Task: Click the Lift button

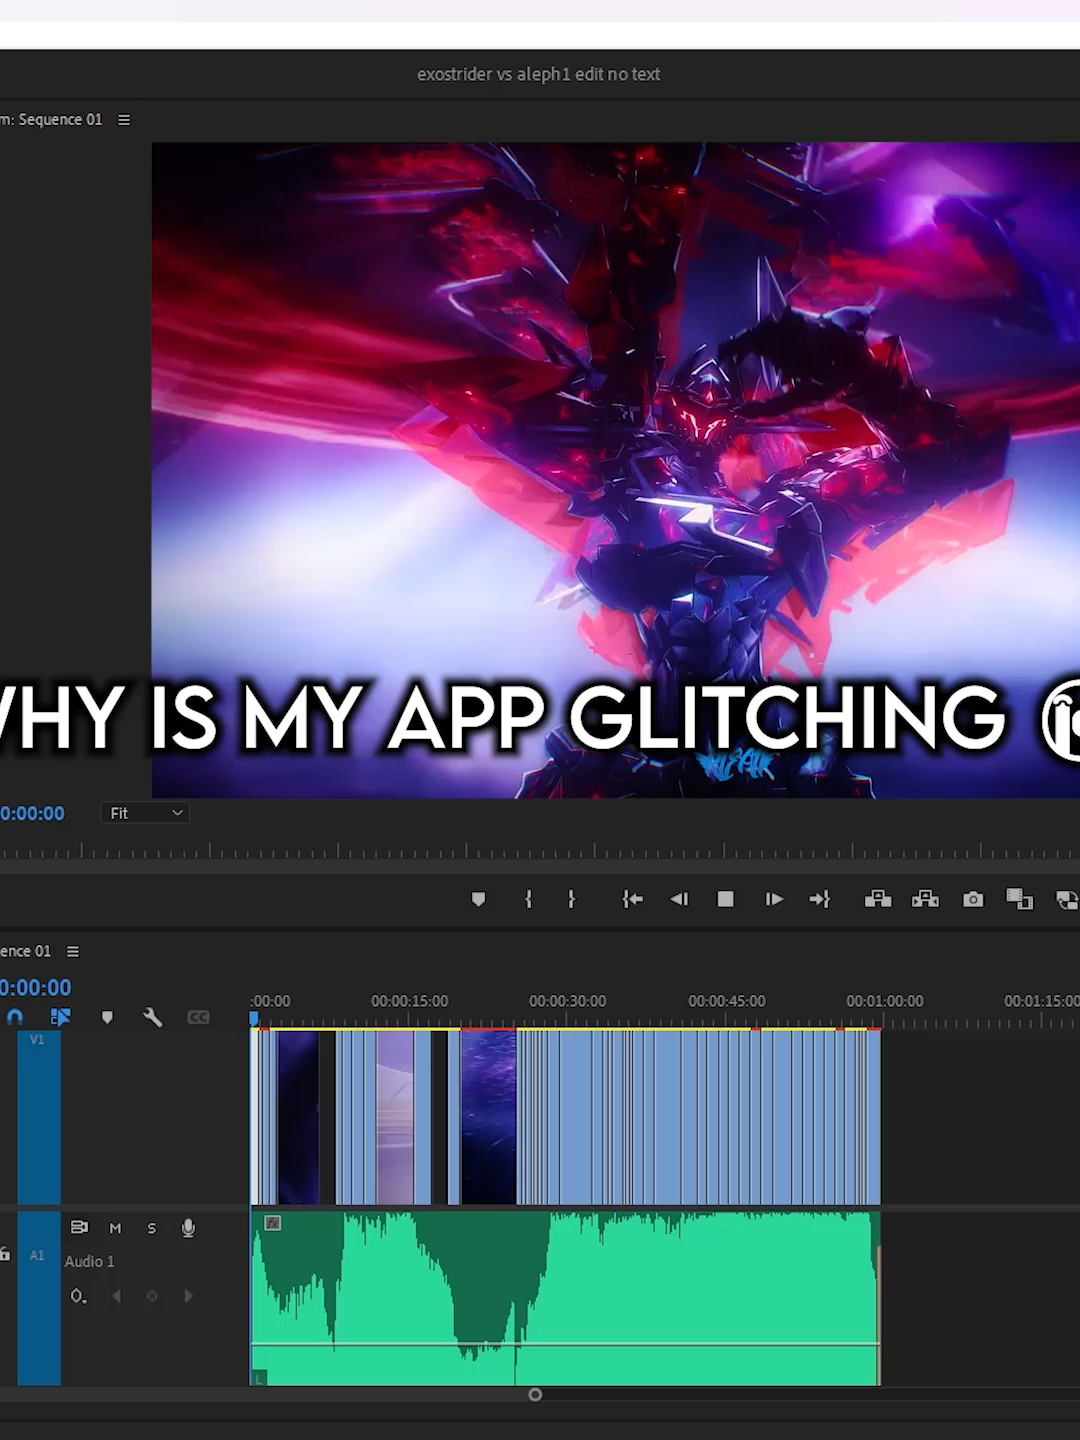Action: pos(878,899)
